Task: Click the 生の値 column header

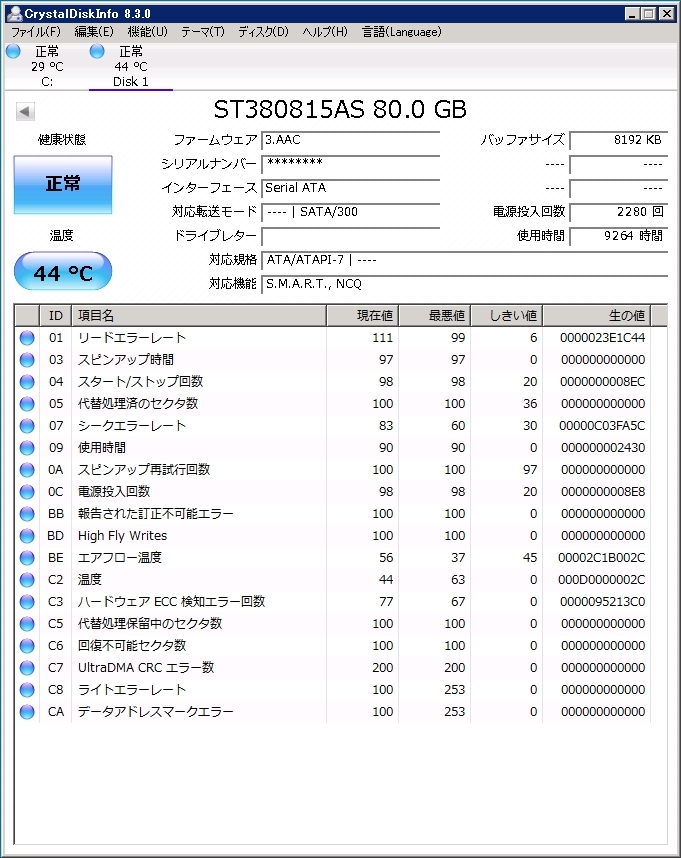Action: tap(597, 316)
